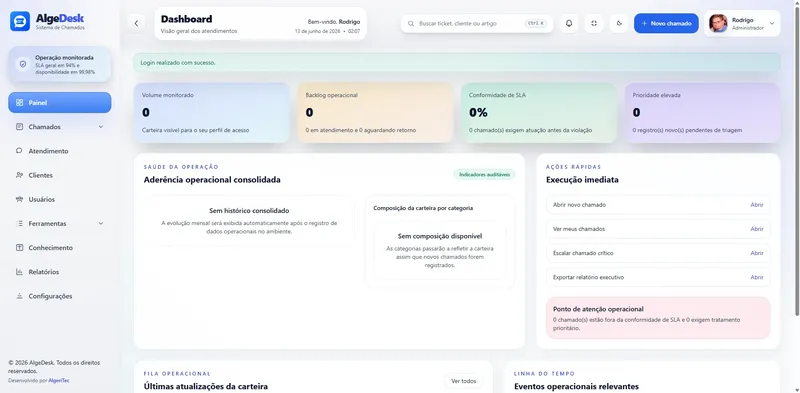Click the Indicadores auditáveis badge

(x=484, y=175)
